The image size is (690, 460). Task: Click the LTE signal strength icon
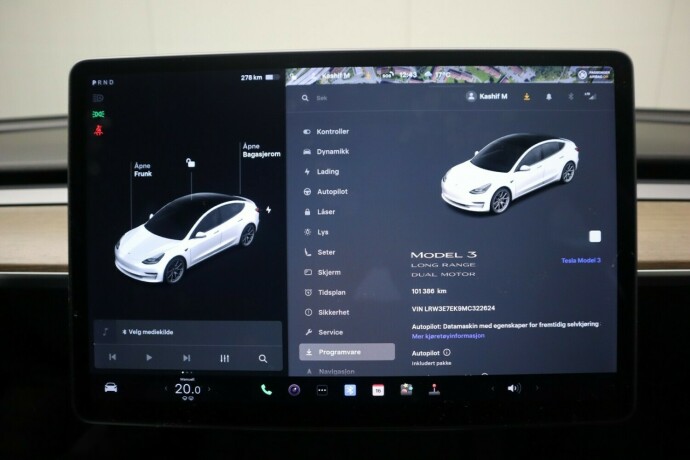click(x=591, y=96)
